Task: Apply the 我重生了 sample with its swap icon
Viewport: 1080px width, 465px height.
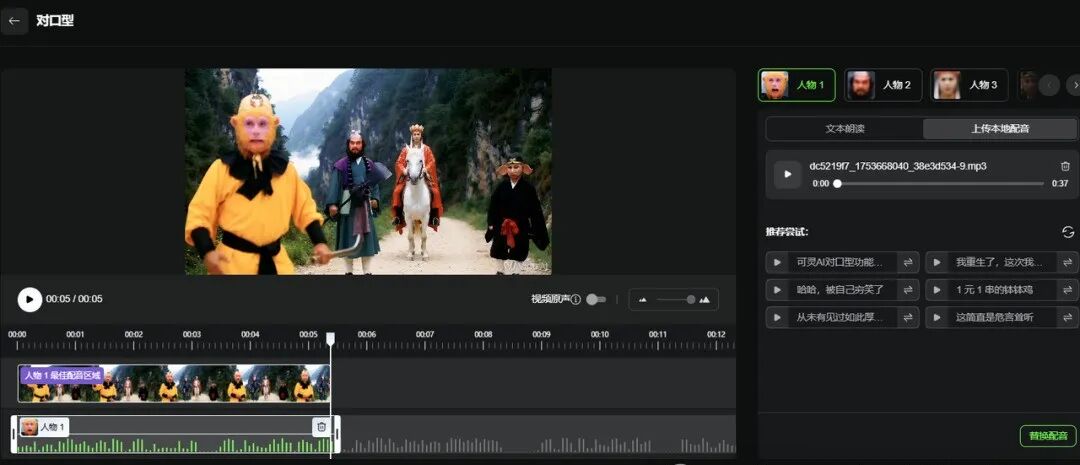Action: coord(1068,262)
